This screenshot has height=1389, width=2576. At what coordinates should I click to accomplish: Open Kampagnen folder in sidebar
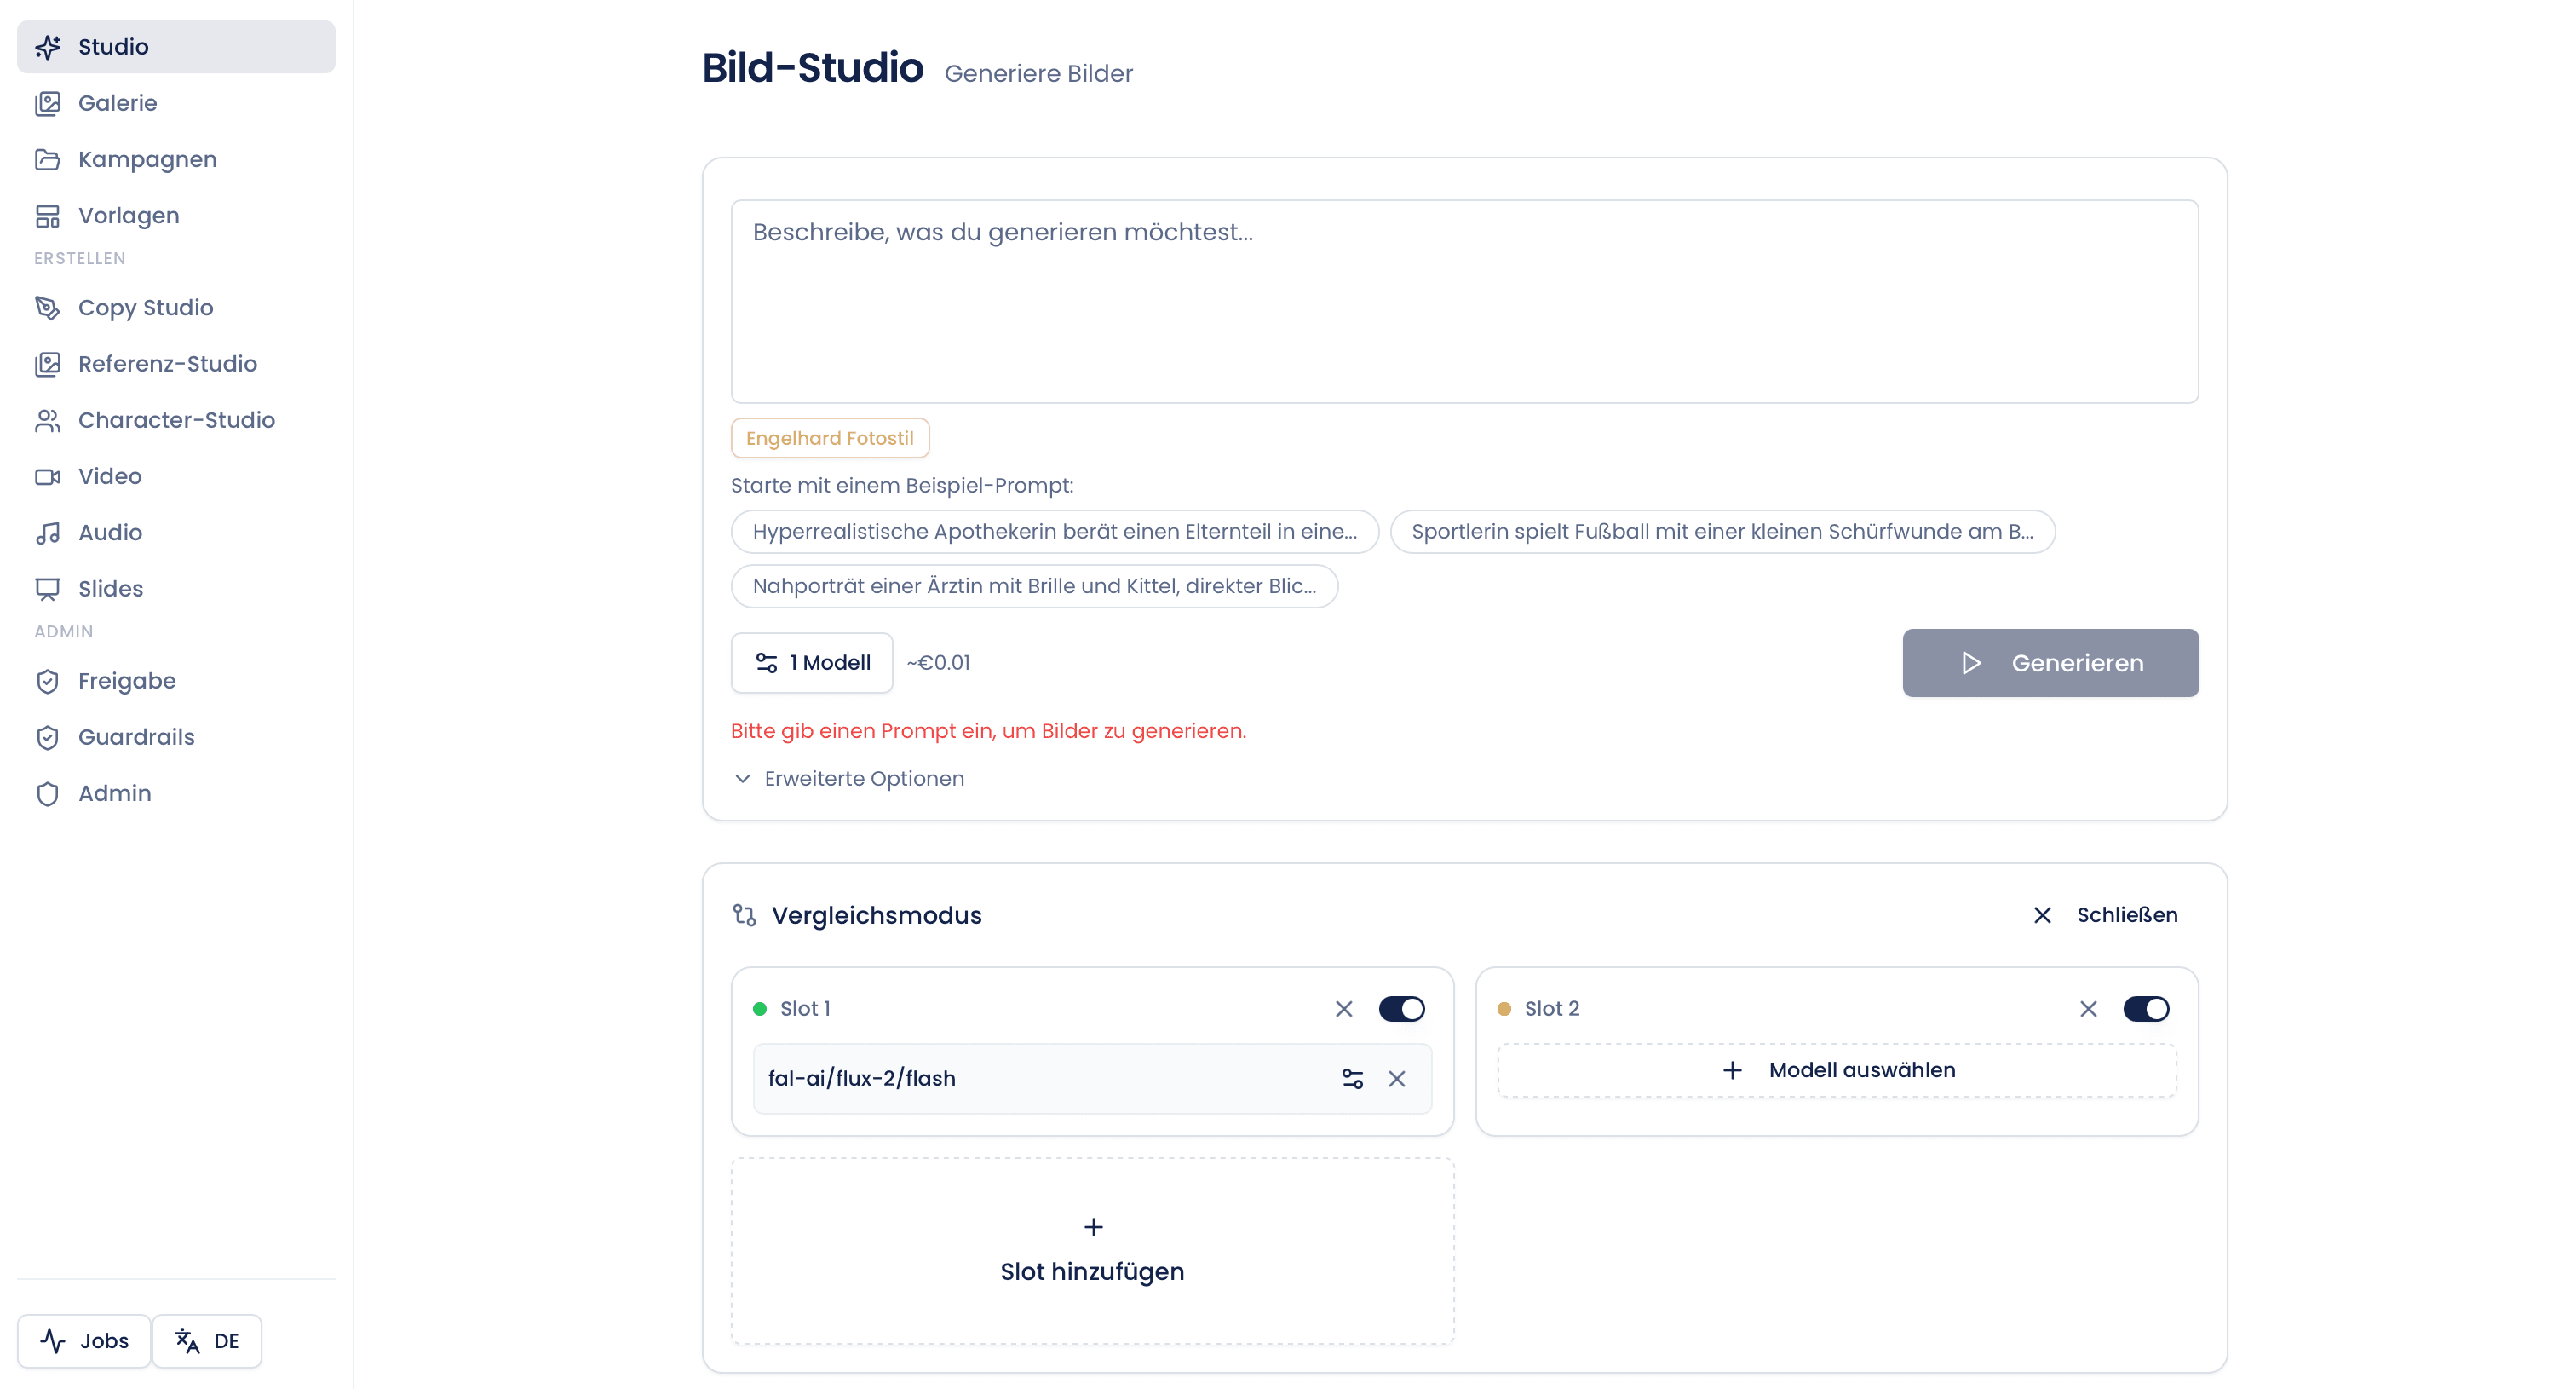click(x=176, y=159)
